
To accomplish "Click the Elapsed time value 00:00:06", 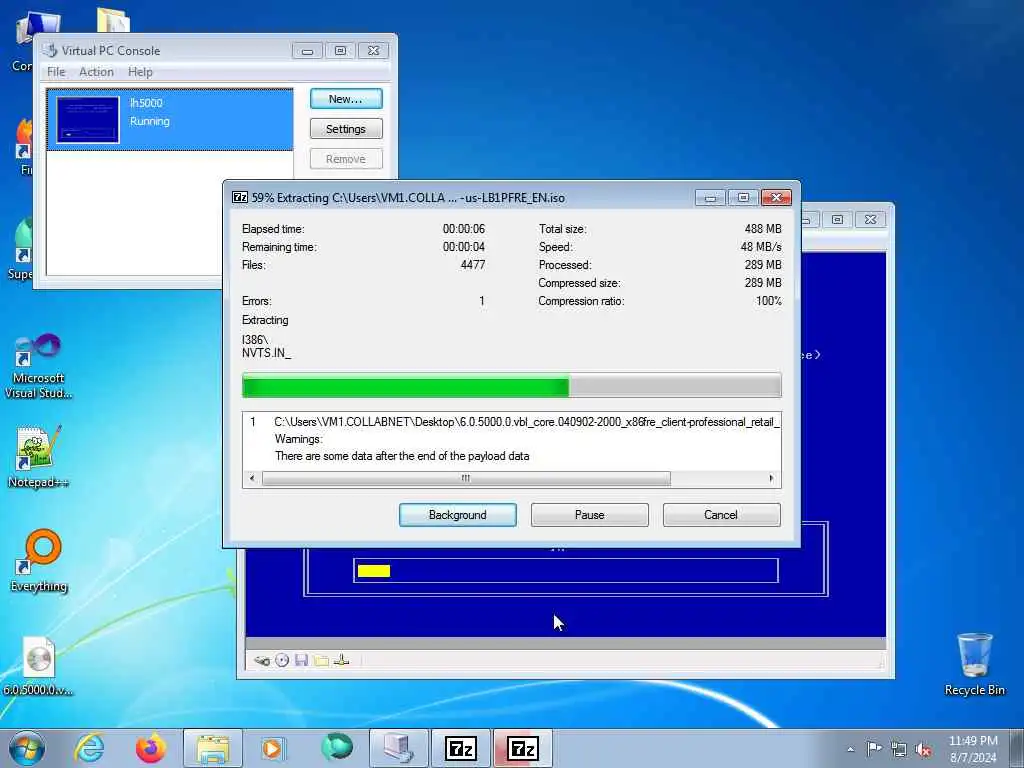I will [464, 229].
